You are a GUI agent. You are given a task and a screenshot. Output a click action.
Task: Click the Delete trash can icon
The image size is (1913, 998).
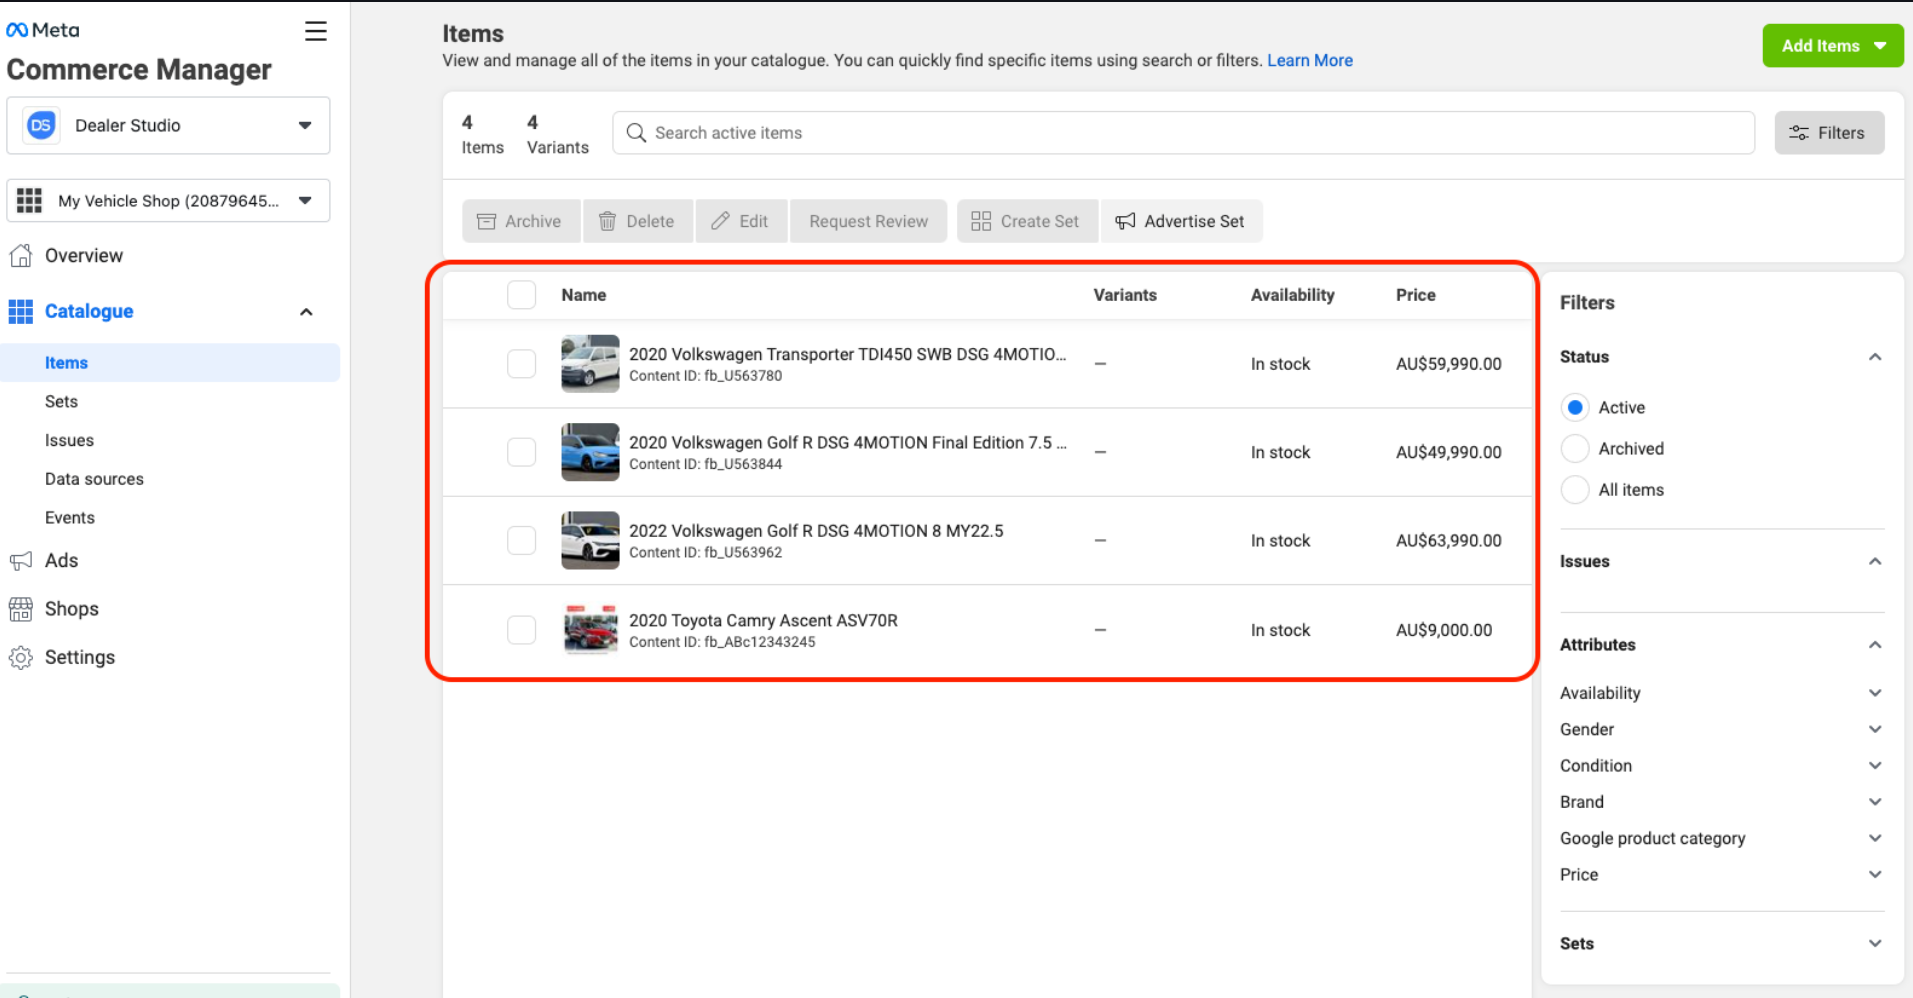pos(607,221)
